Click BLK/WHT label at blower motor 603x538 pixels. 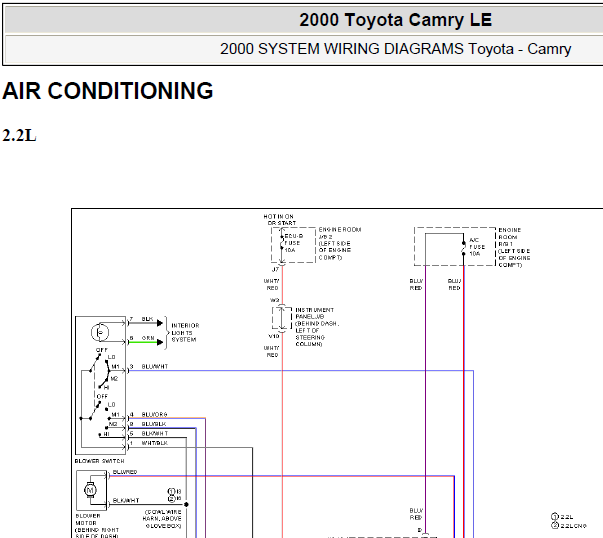click(126, 501)
